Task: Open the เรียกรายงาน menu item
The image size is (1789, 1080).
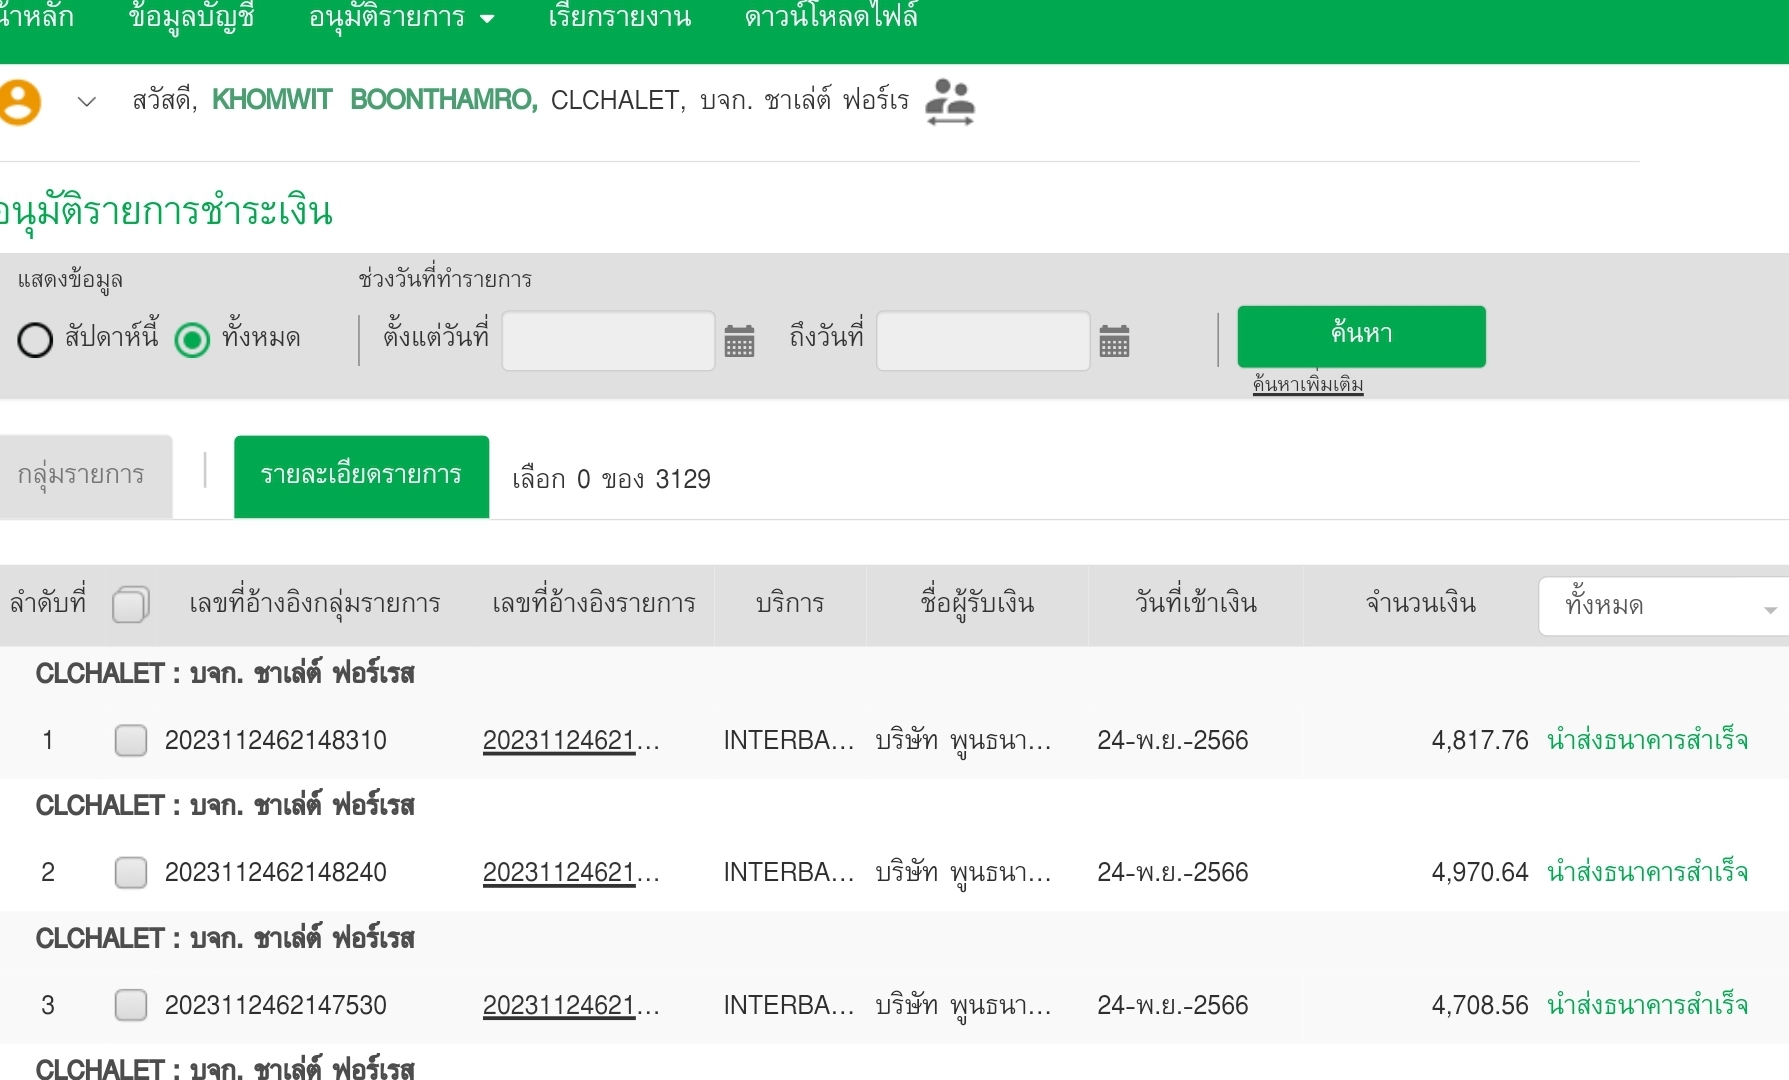Action: [619, 18]
